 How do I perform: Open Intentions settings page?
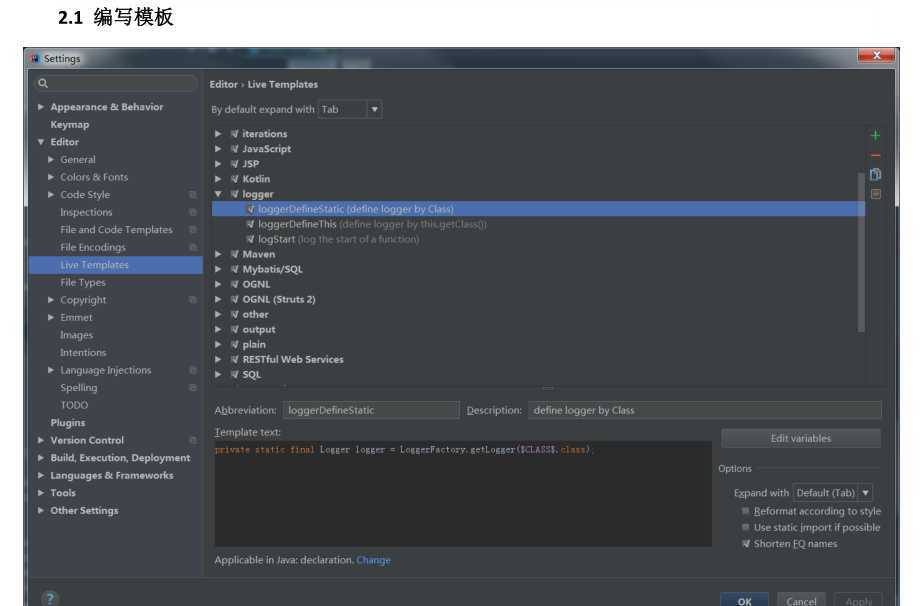[x=83, y=352]
